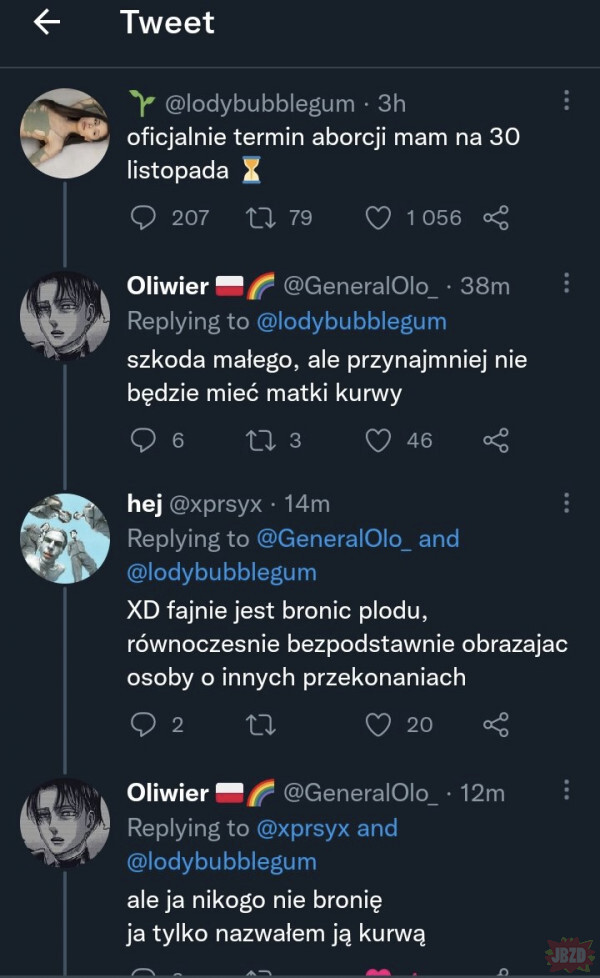Open more options on the top tweet
The width and height of the screenshot is (600, 978).
[566, 101]
